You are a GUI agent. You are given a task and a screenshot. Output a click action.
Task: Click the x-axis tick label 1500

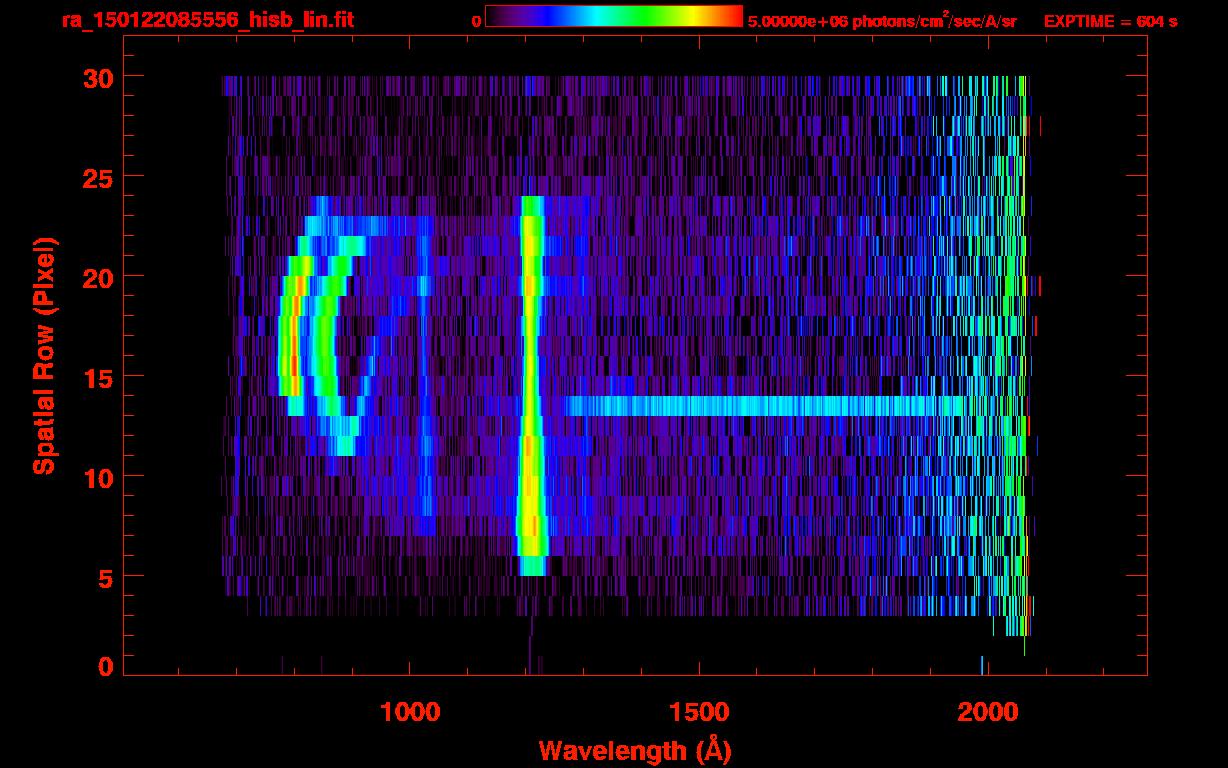[x=698, y=712]
